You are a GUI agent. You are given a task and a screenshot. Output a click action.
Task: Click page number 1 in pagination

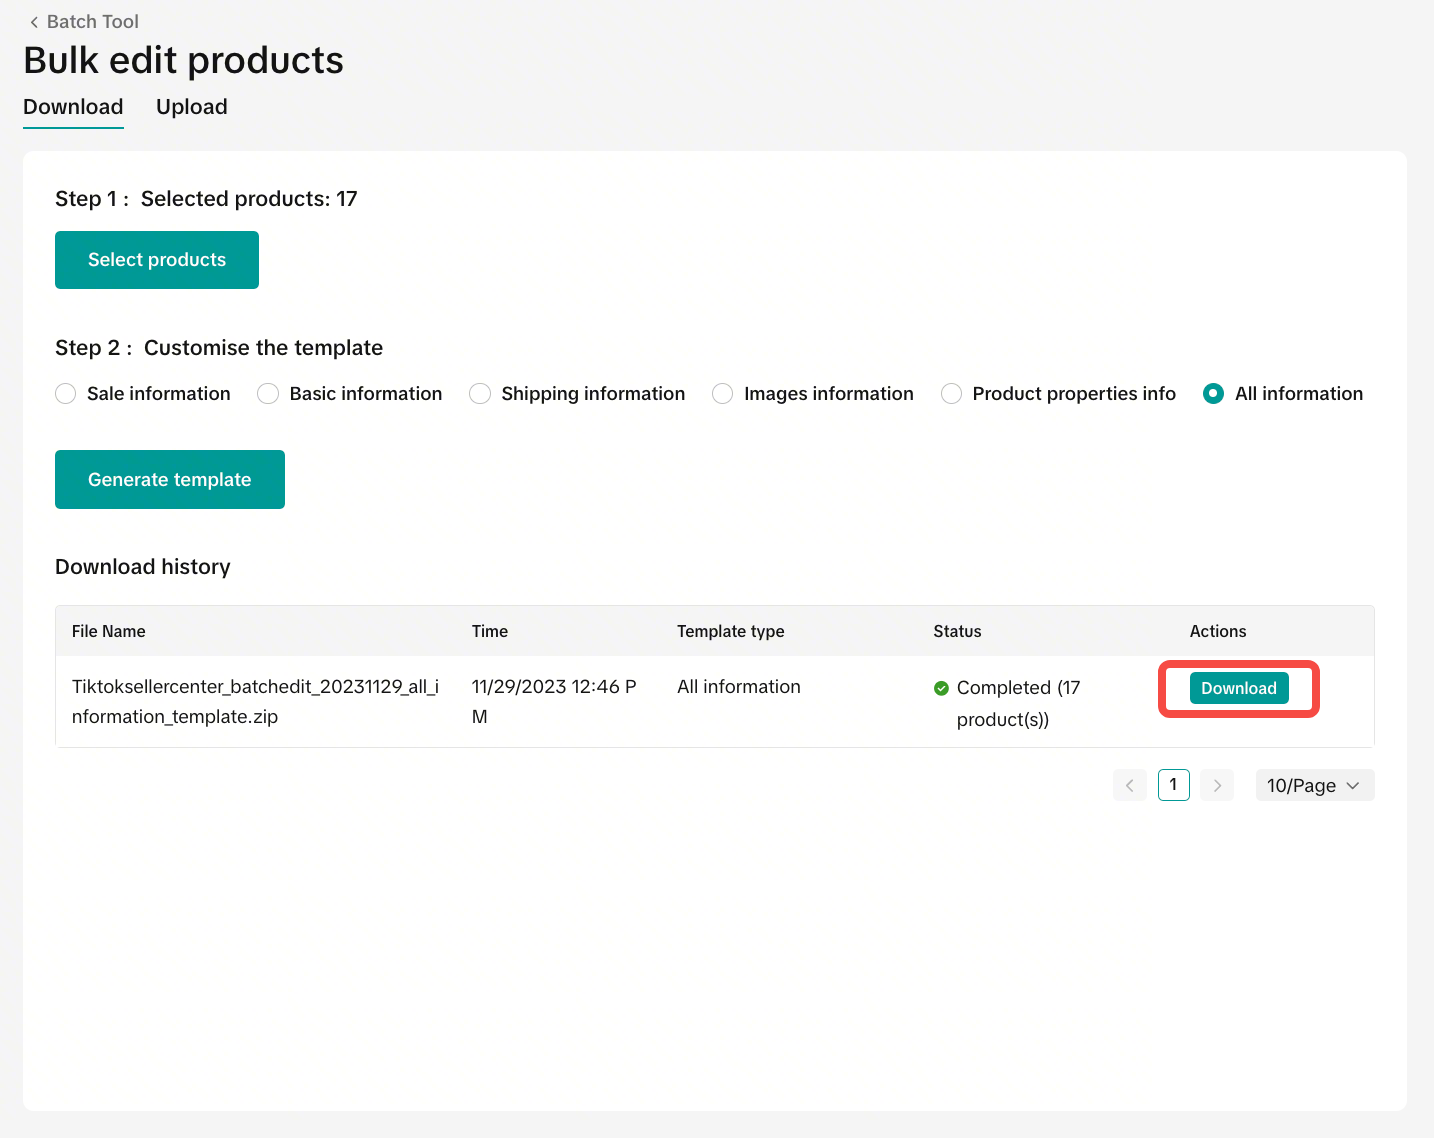pyautogui.click(x=1173, y=785)
